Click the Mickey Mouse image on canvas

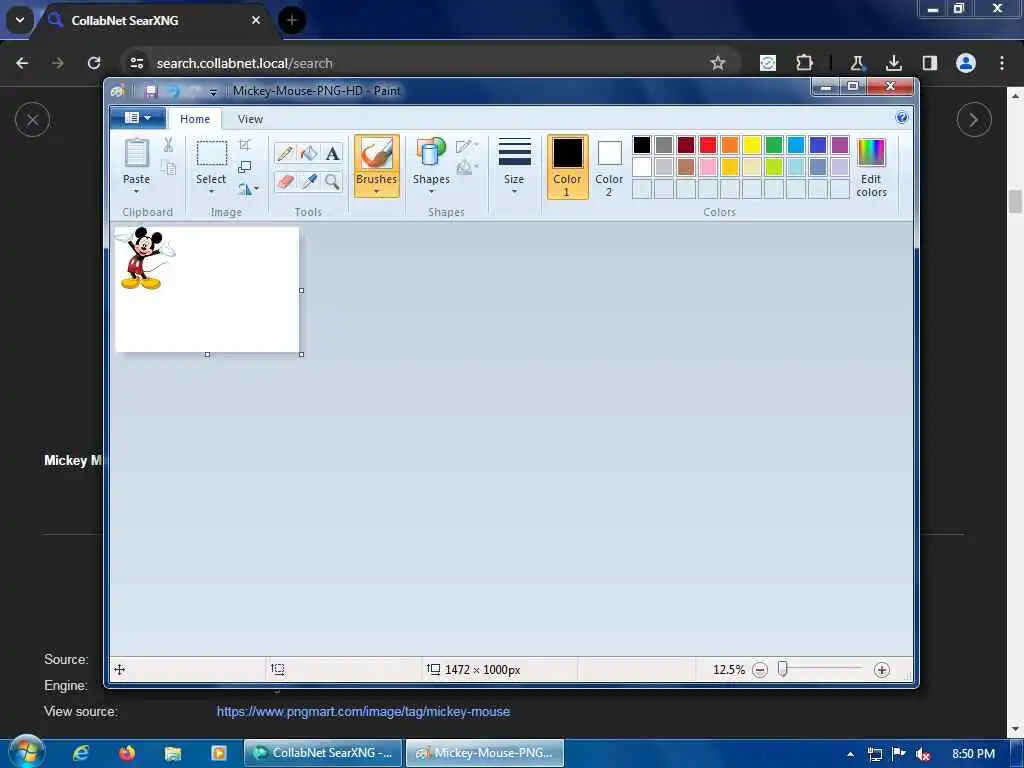[x=145, y=258]
